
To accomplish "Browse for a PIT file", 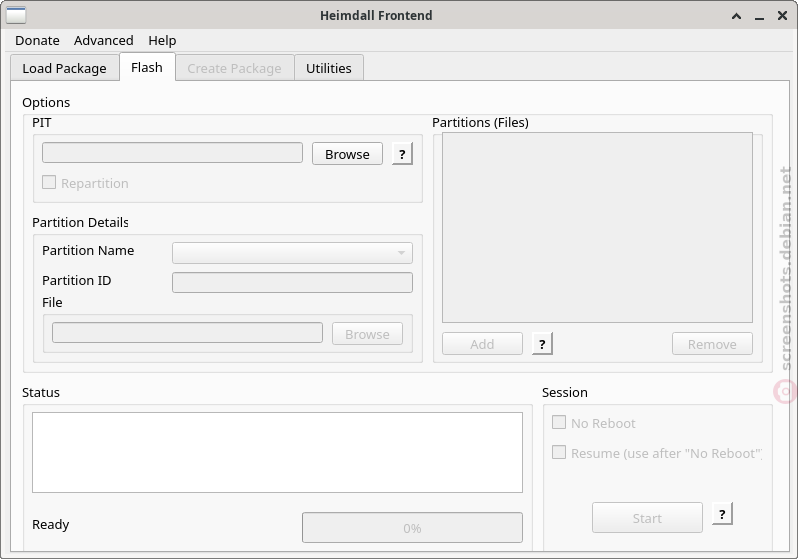I will point(347,154).
